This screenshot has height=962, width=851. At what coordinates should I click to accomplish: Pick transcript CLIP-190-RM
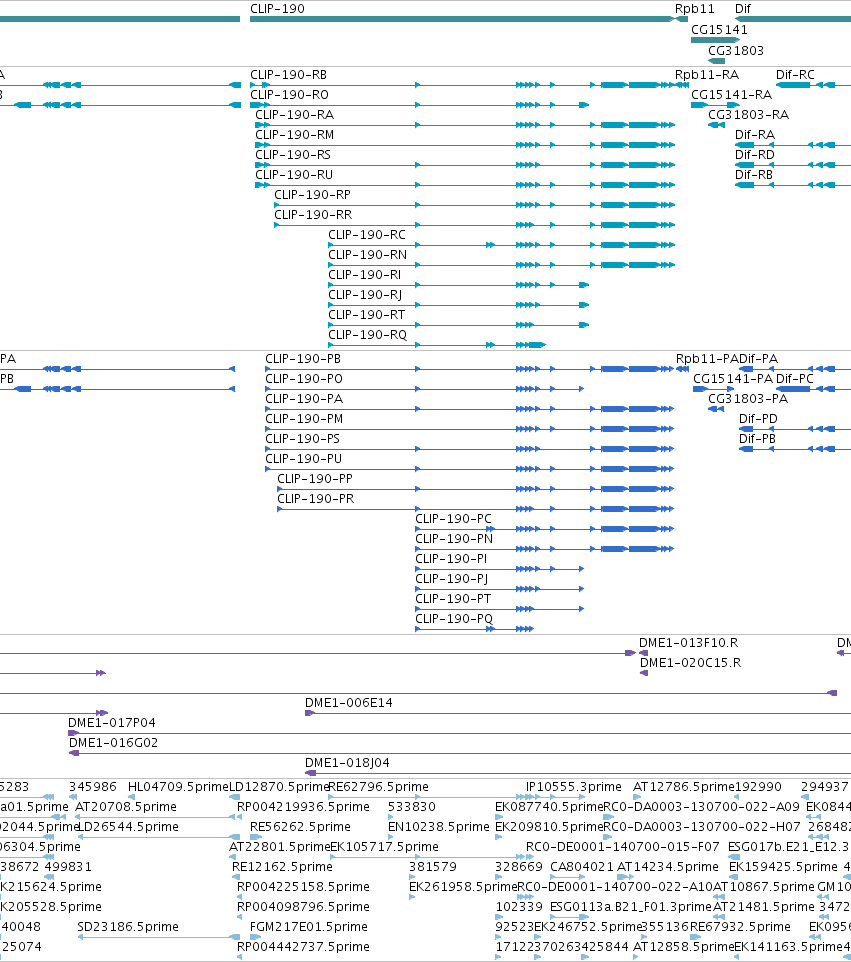(295, 134)
